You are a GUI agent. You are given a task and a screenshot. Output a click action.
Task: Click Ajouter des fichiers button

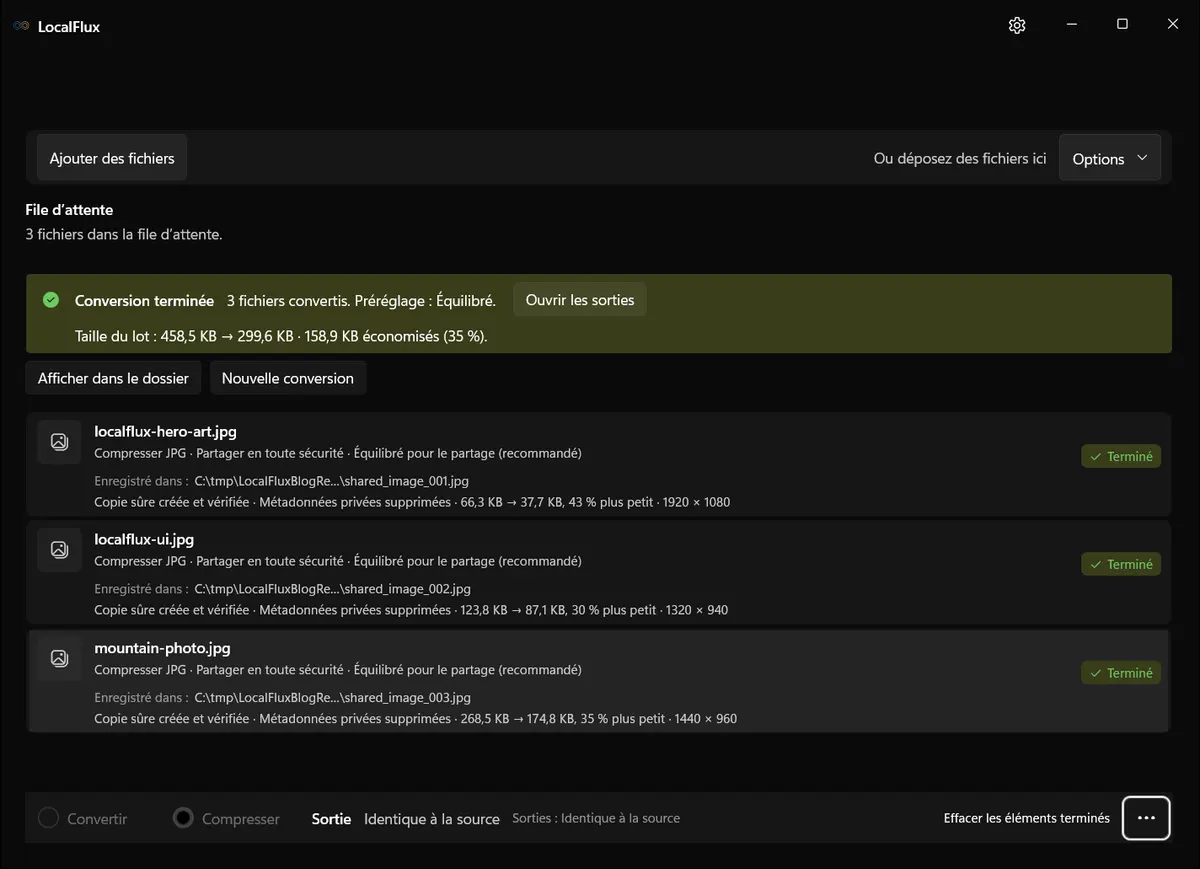[112, 158]
